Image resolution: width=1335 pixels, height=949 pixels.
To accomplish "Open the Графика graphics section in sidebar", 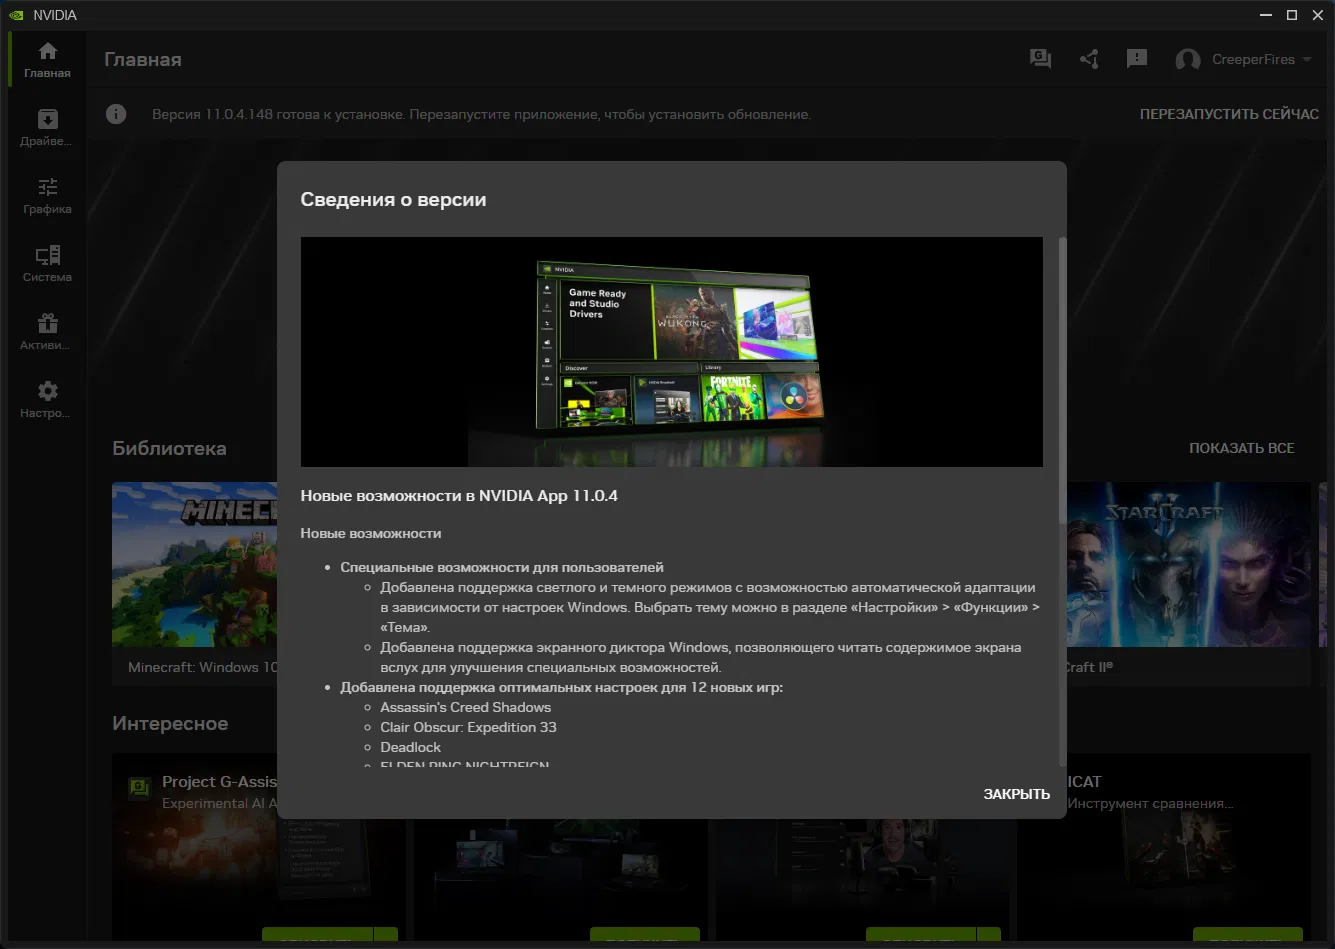I will coord(47,196).
